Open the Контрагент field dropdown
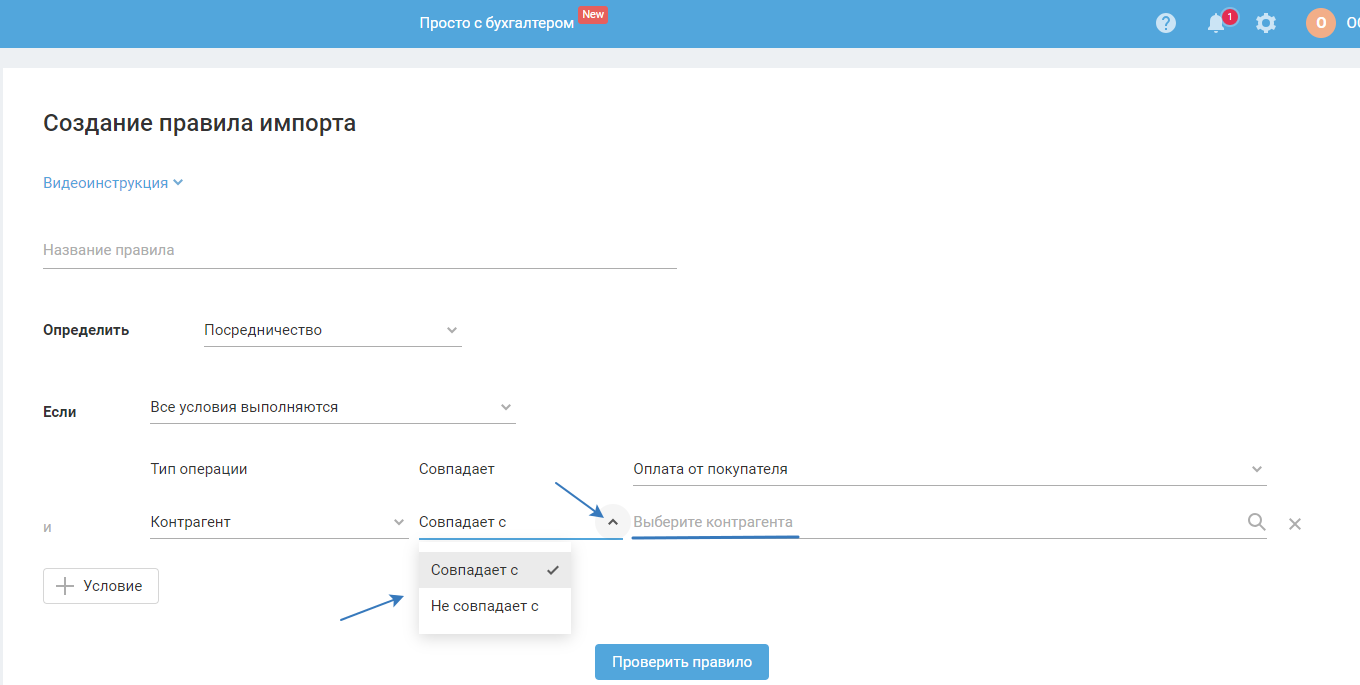The image size is (1360, 685). (278, 522)
